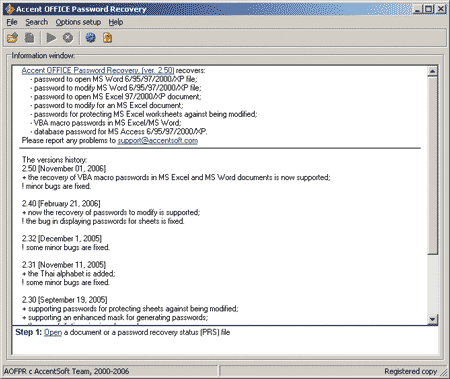Image resolution: width=450 pixels, height=379 pixels.
Task: Click the 'Information window:' group label
Action: (43, 56)
